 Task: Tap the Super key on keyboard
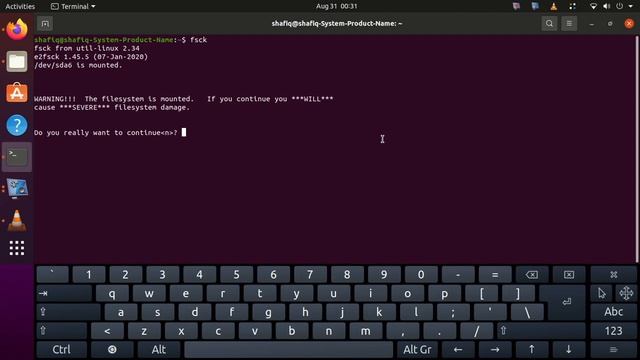point(112,349)
